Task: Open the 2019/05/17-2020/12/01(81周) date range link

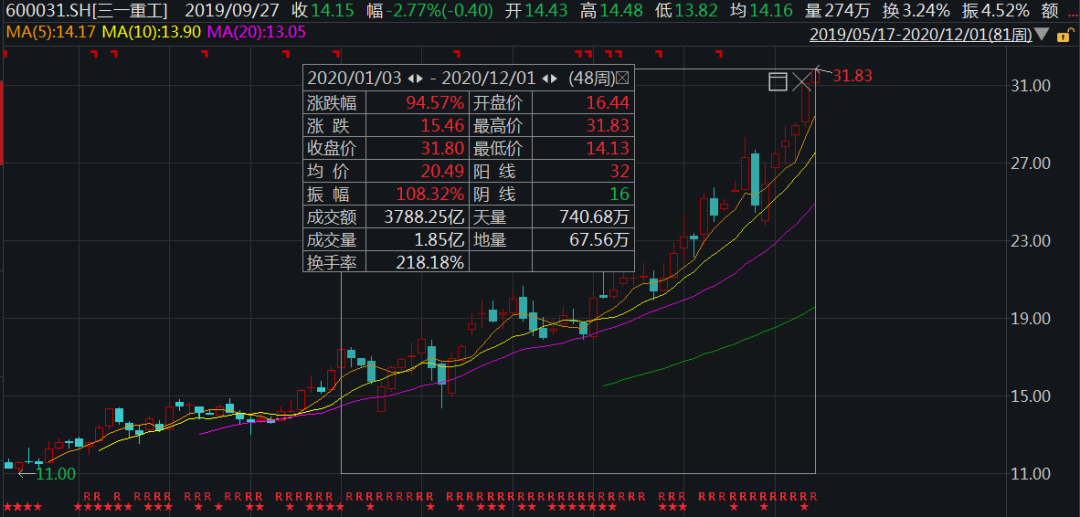Action: 920,35
